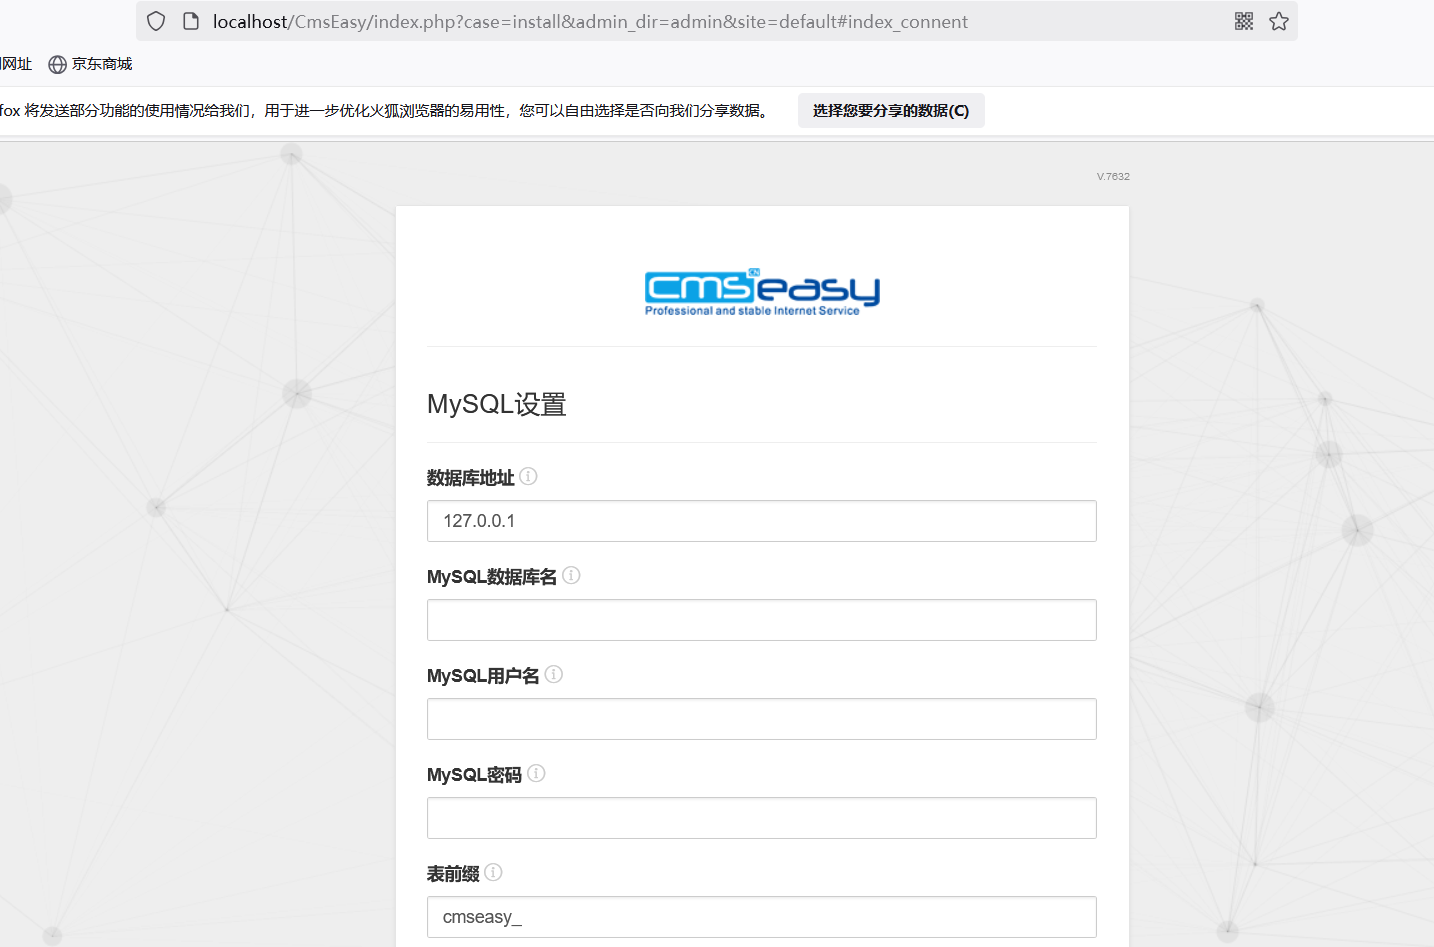The width and height of the screenshot is (1434, 947).
Task: Click the MySQL密码 label
Action: 474,775
